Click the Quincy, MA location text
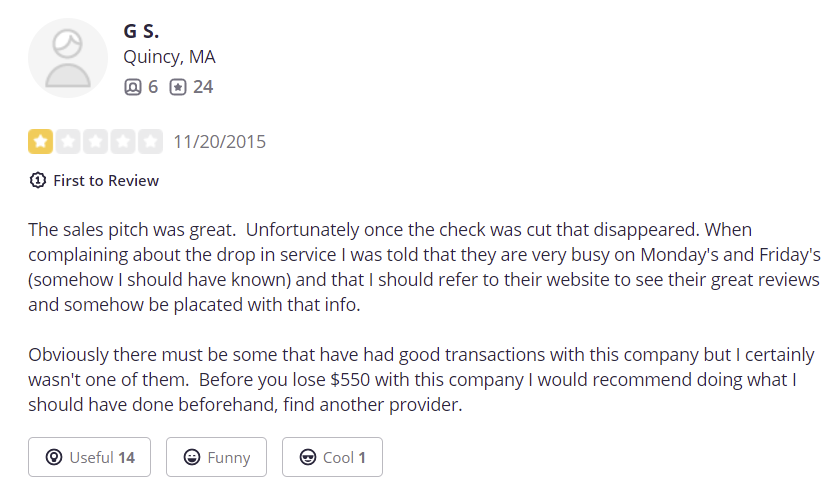Screen dimensions: 838x484 click(169, 57)
